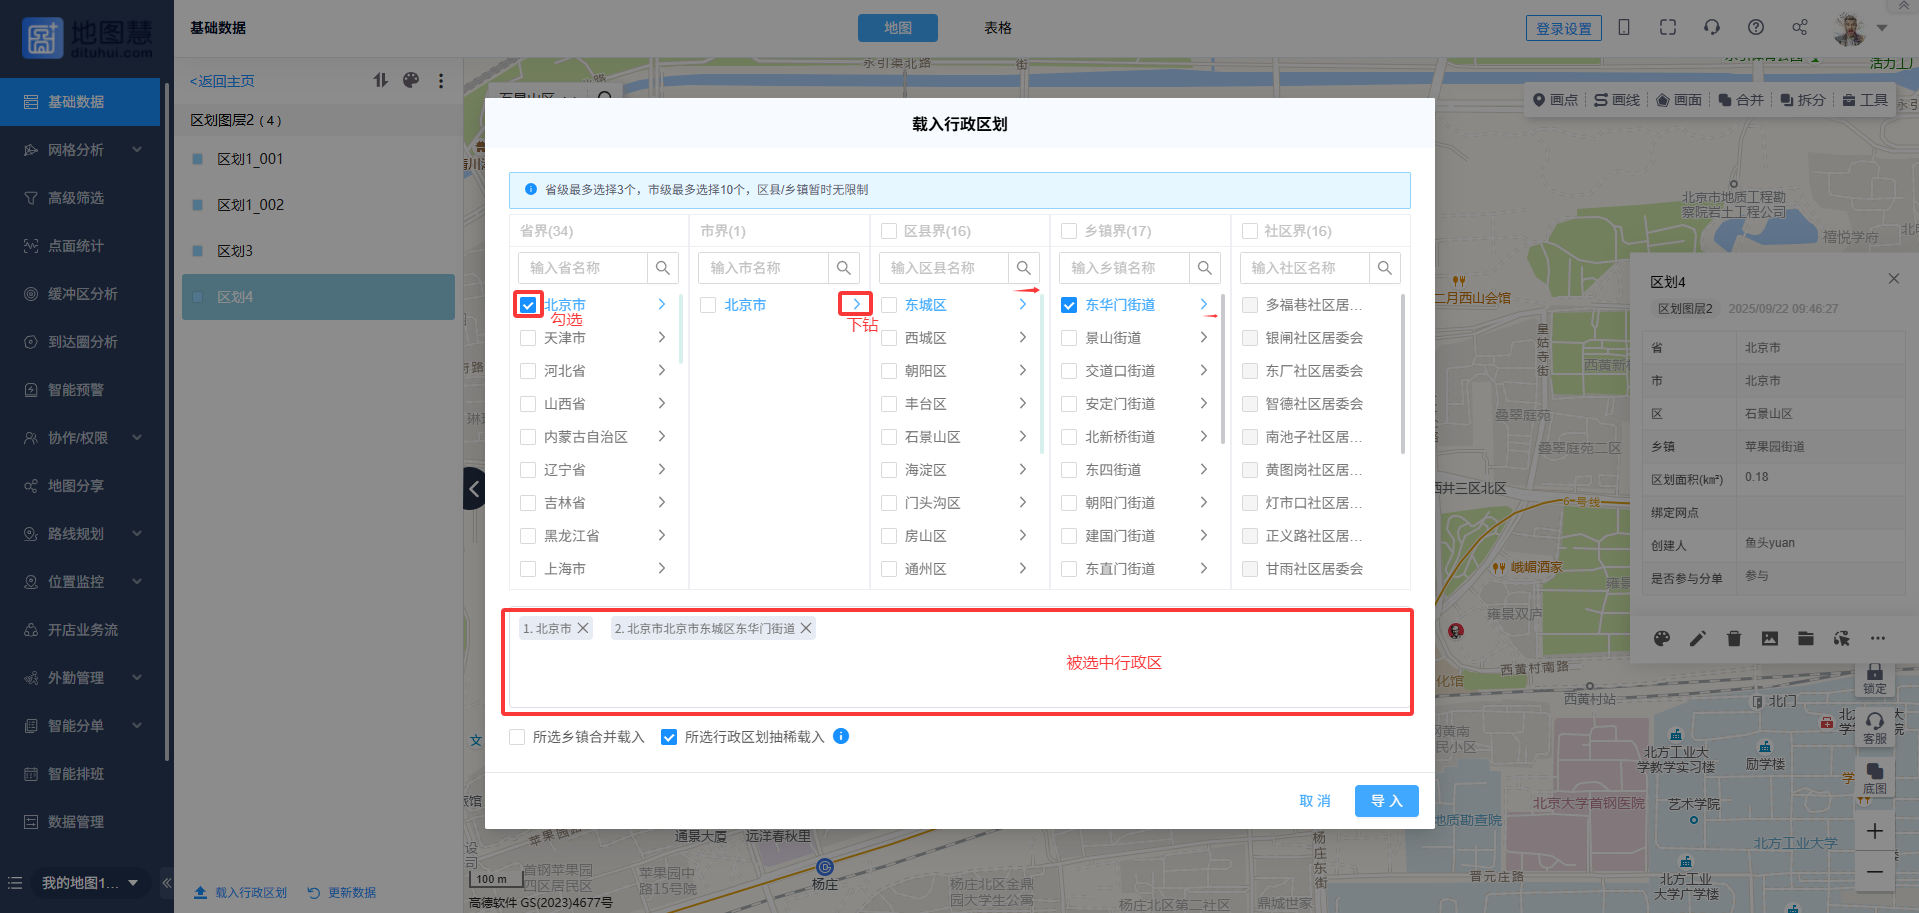Expand 天津市 to drill down
This screenshot has height=913, width=1919.
(x=662, y=338)
